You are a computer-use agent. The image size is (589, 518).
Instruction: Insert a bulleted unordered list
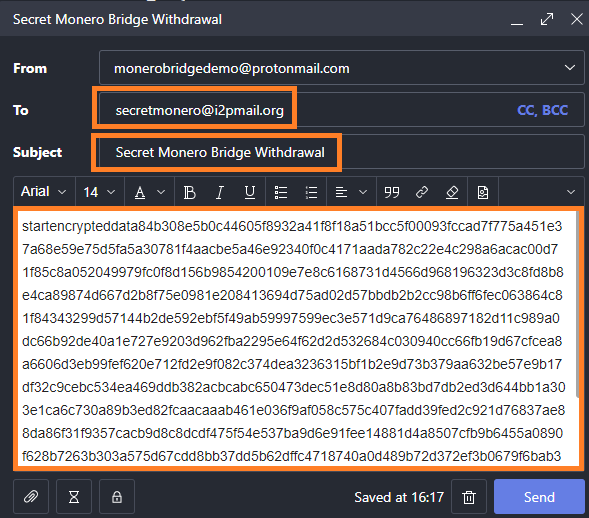tap(281, 192)
